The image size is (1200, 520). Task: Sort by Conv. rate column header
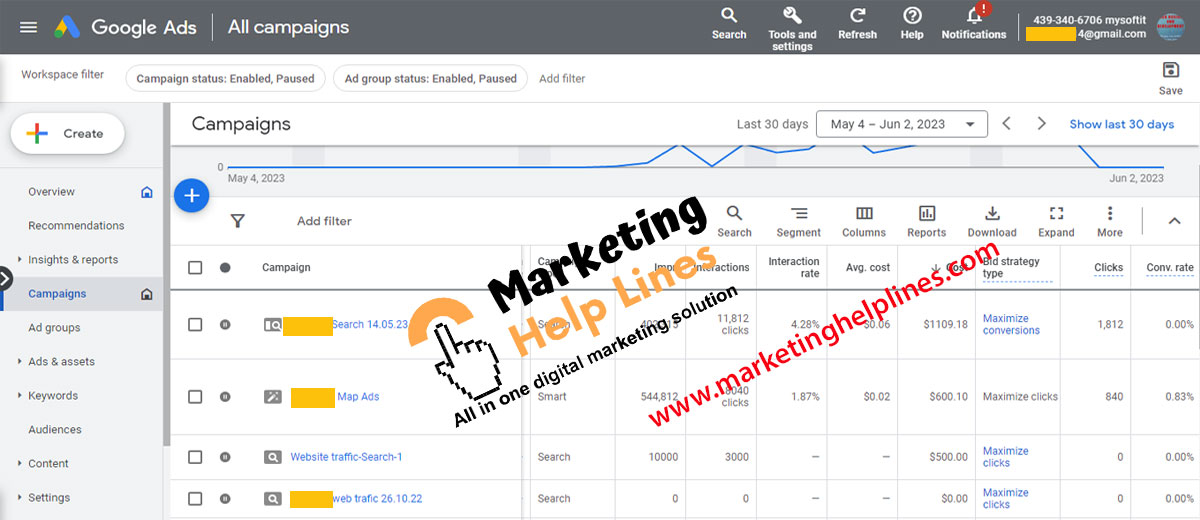1170,268
